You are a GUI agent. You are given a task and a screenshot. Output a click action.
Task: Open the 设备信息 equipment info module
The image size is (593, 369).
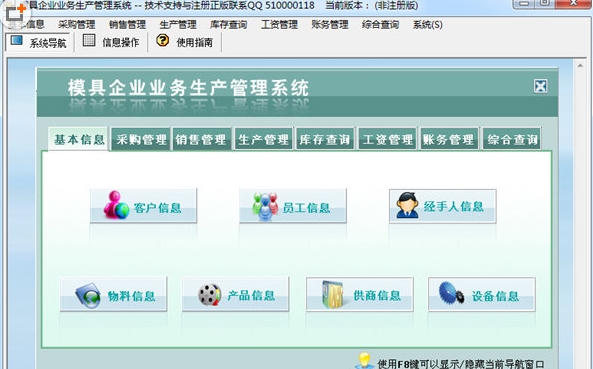pos(482,294)
